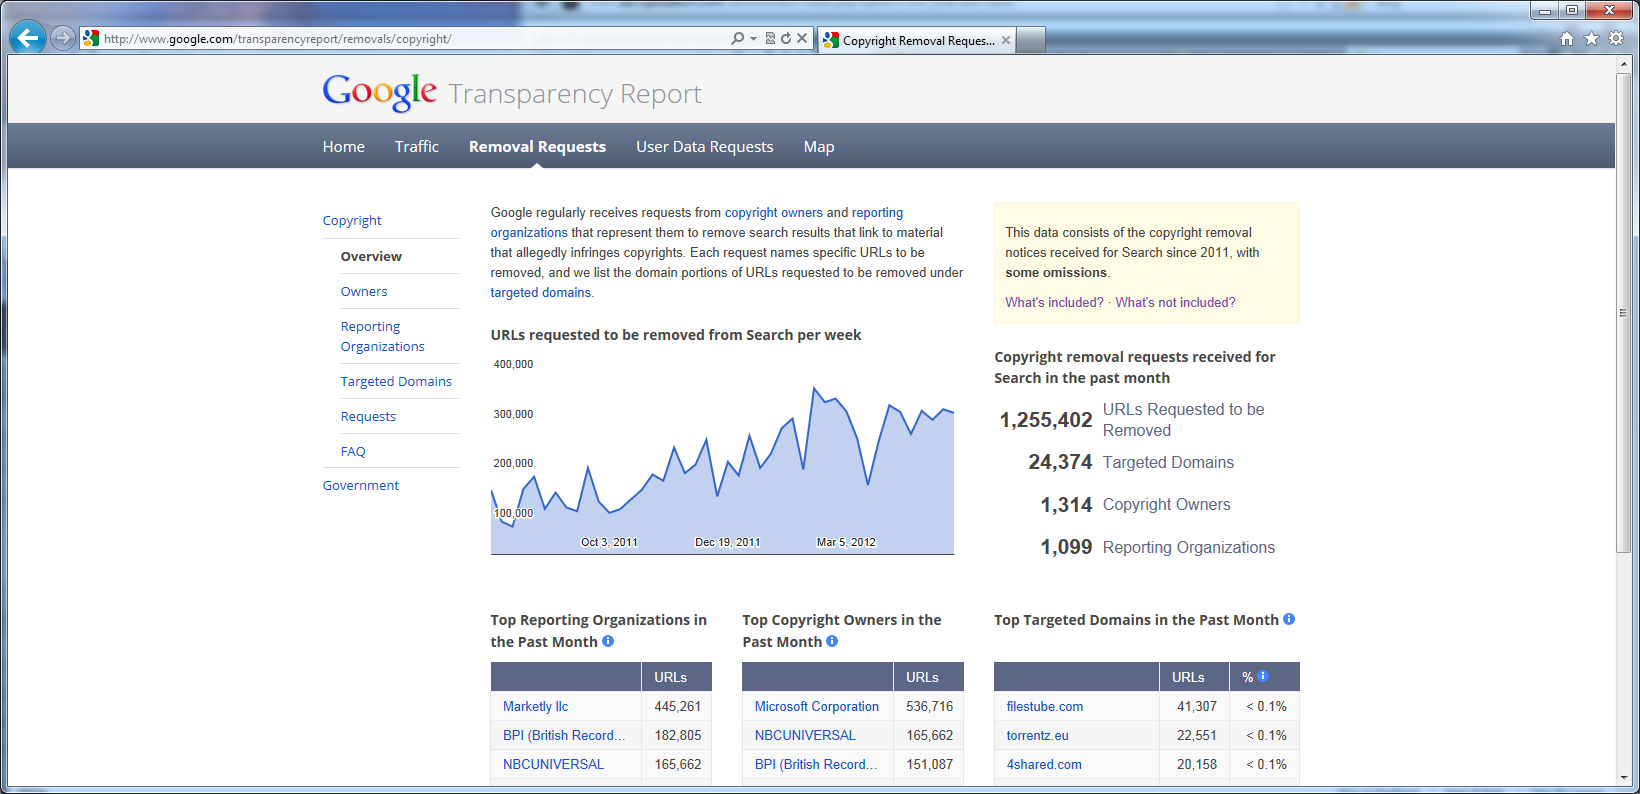Open the address bar autocomplete dropdown arrow
This screenshot has height=794, width=1640.
[x=753, y=39]
